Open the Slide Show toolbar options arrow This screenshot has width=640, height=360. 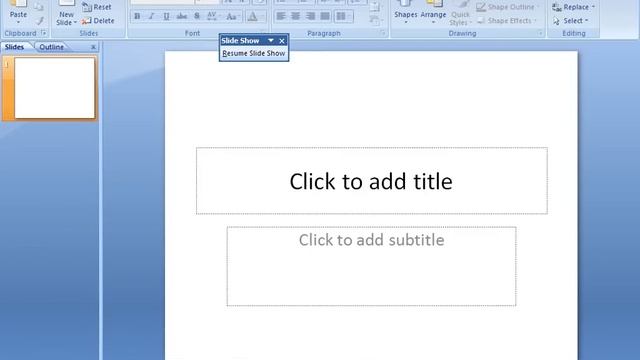(271, 40)
